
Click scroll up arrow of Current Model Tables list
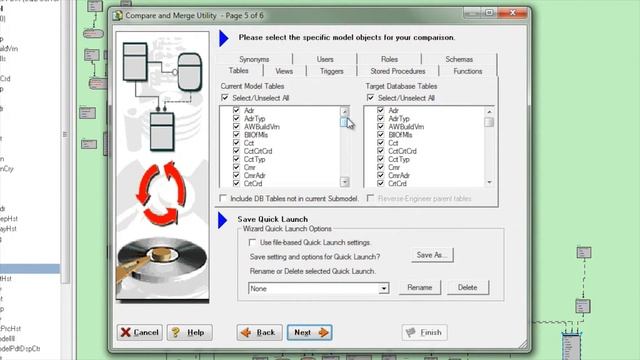point(344,111)
